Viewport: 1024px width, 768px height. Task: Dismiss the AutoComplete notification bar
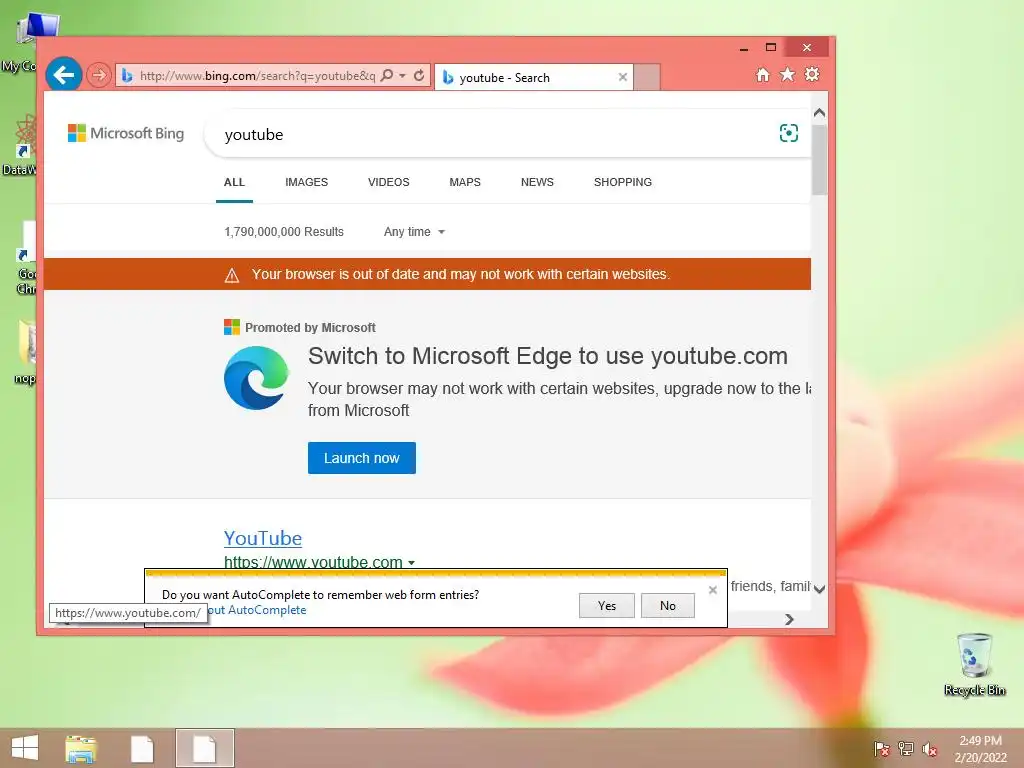(712, 590)
